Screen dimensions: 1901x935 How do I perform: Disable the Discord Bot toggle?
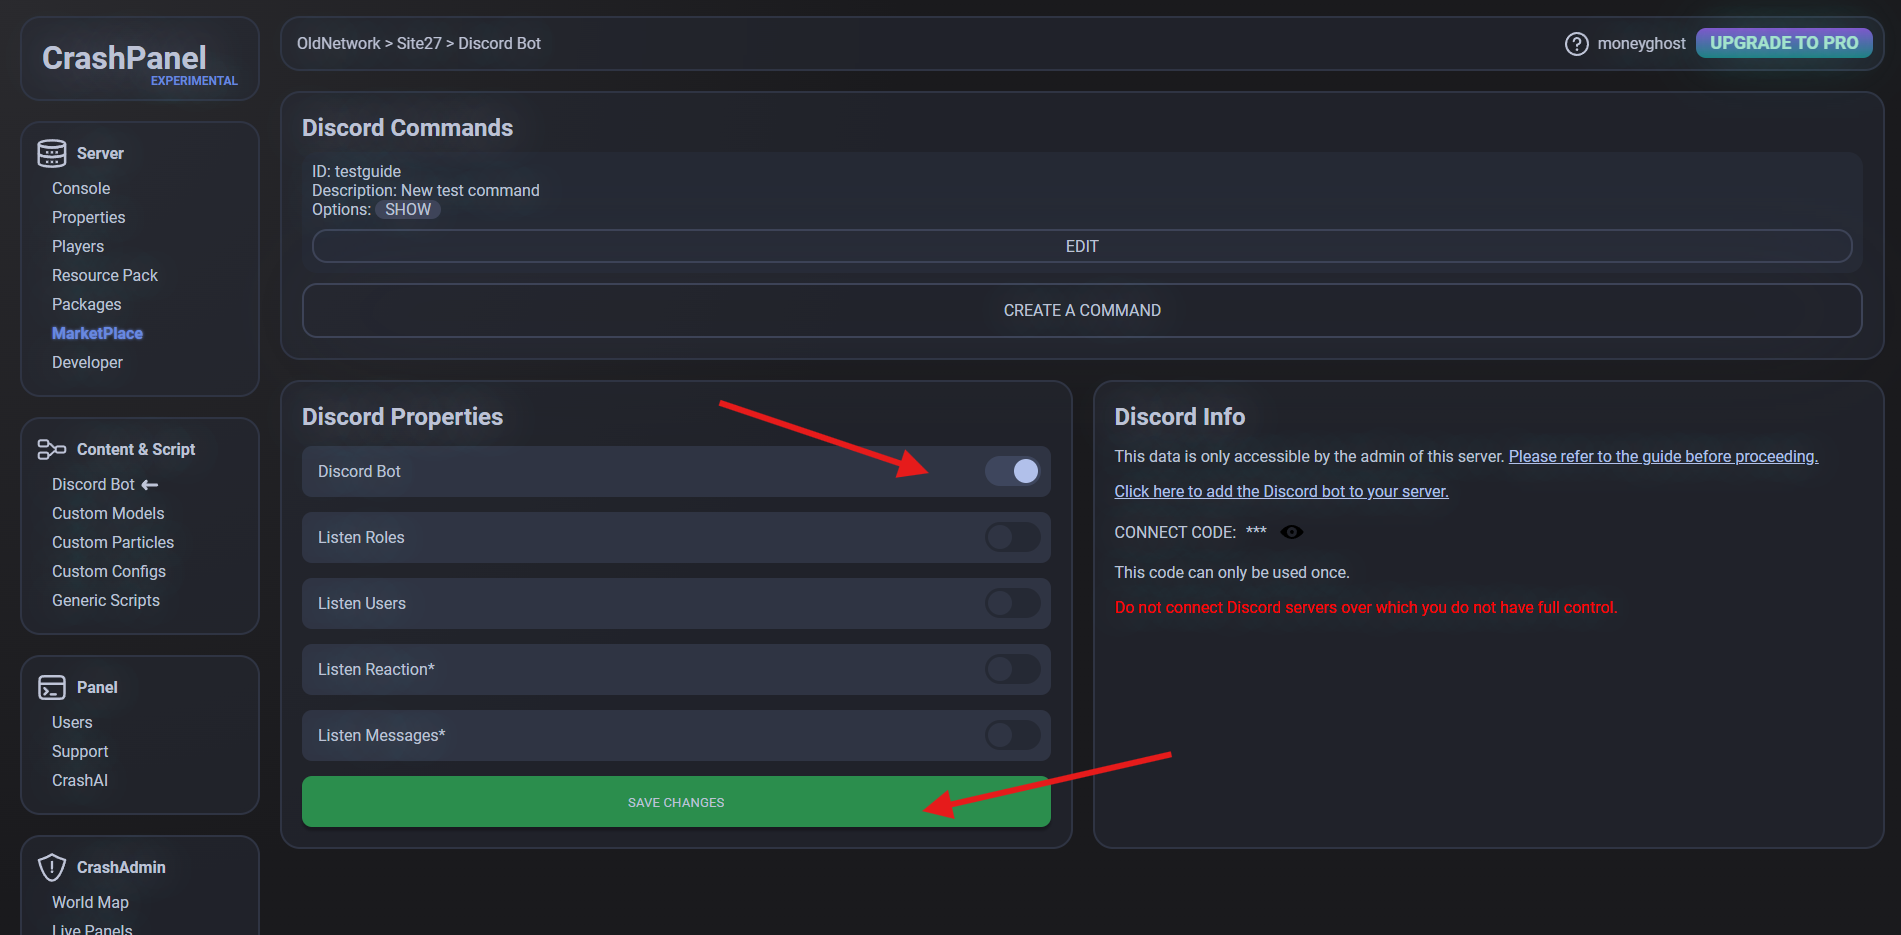[1013, 471]
